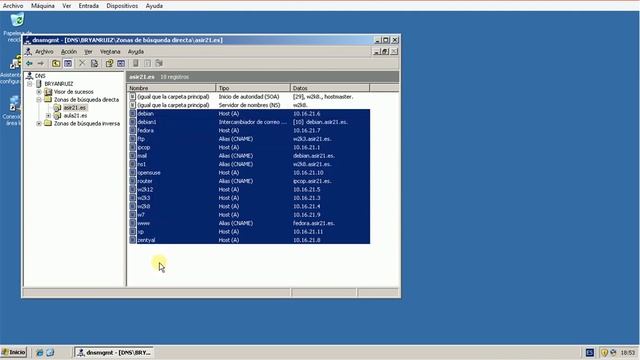Image resolution: width=640 pixels, height=360 pixels.
Task: Sort by the Datos column header
Action: [x=330, y=88]
